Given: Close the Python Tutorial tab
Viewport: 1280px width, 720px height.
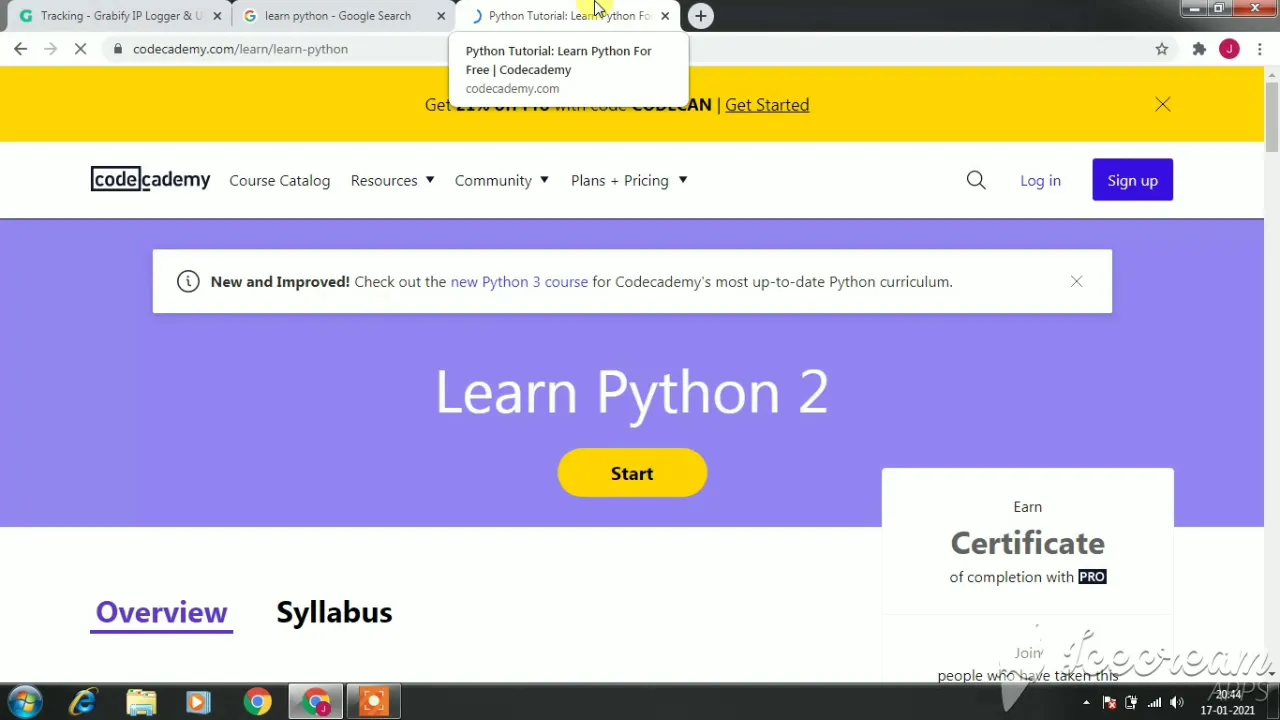Looking at the screenshot, I should [x=665, y=16].
